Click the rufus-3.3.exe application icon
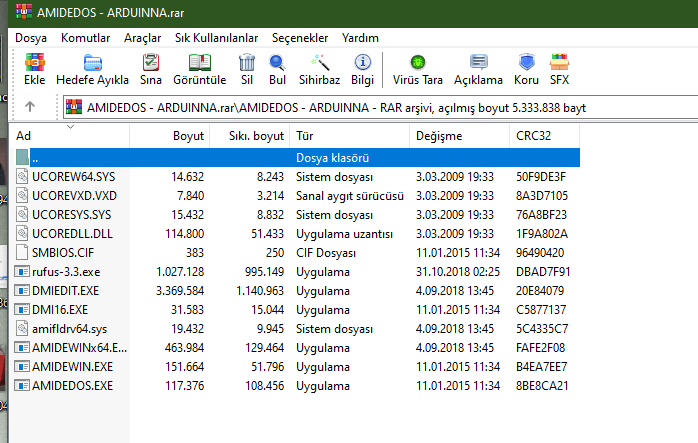 pos(22,272)
